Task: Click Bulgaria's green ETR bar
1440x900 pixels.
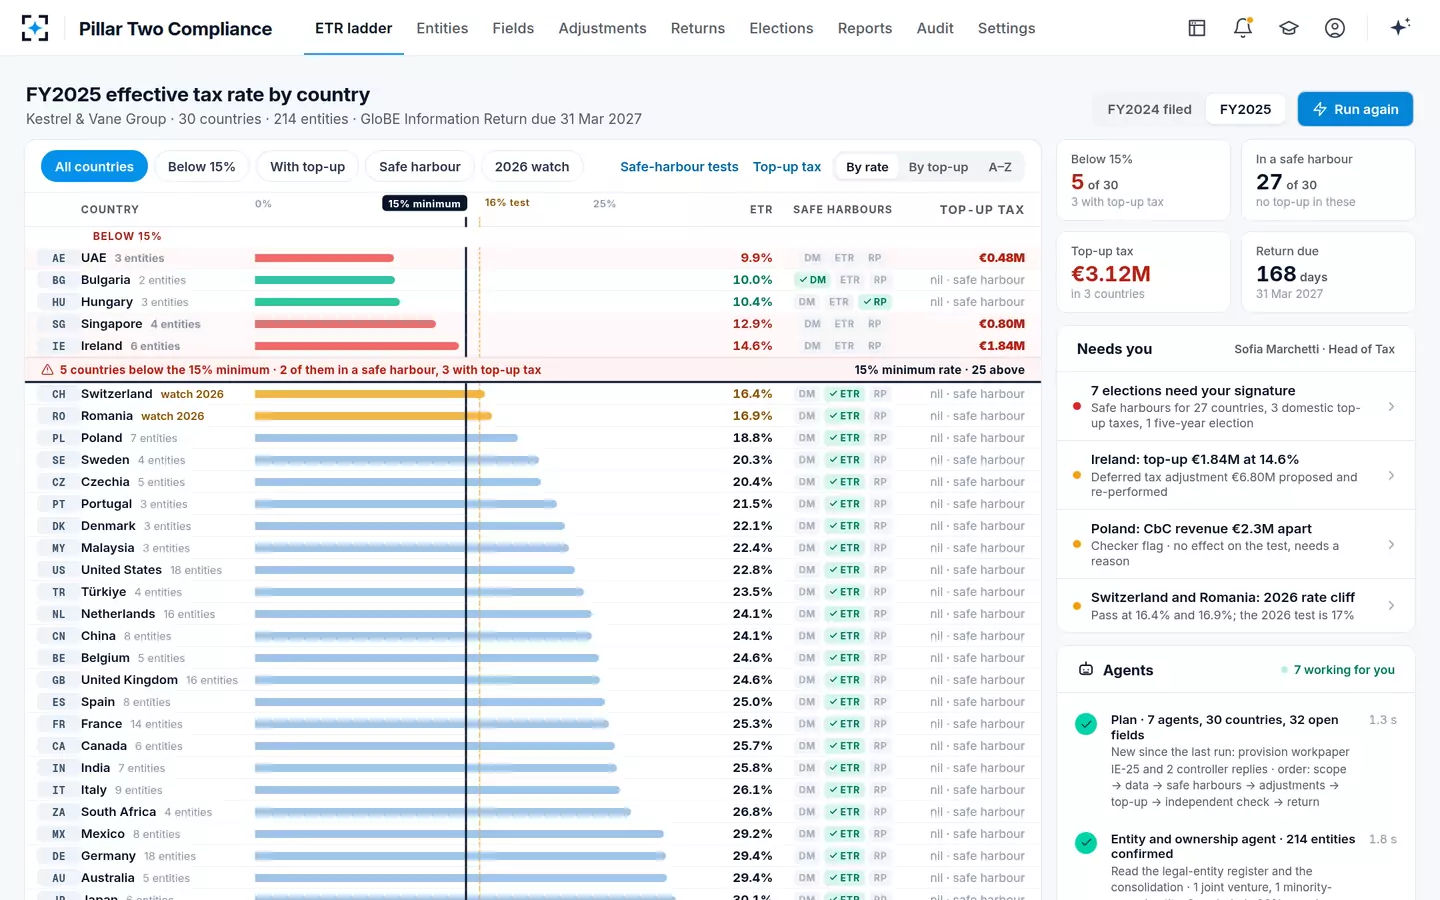Action: [325, 280]
